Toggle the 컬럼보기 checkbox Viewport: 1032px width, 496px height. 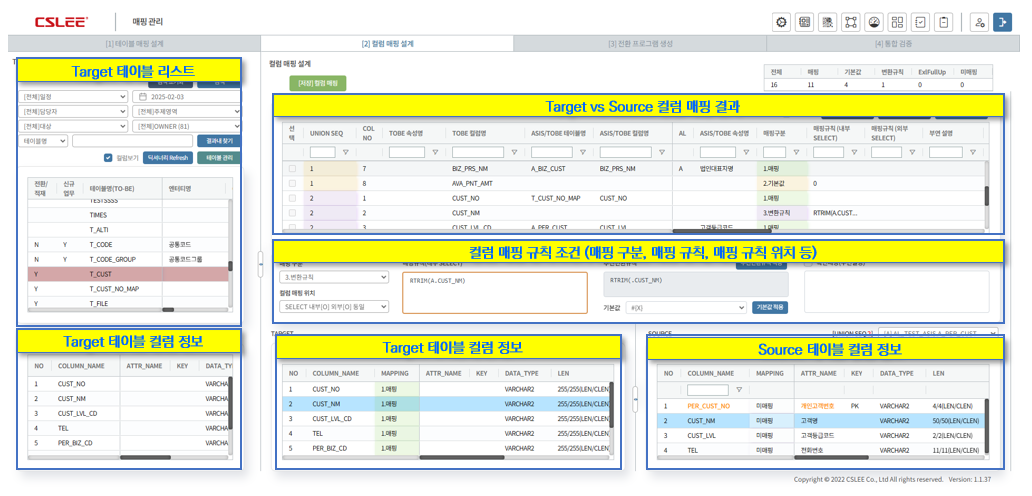109,158
